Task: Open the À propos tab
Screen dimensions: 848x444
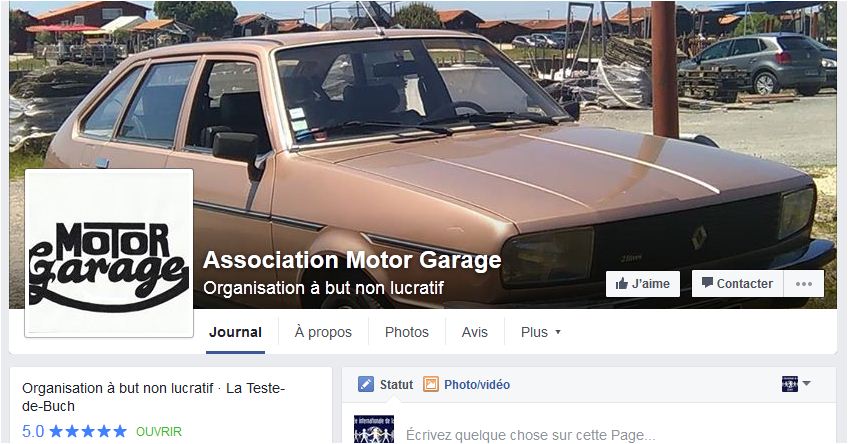Action: coord(323,332)
